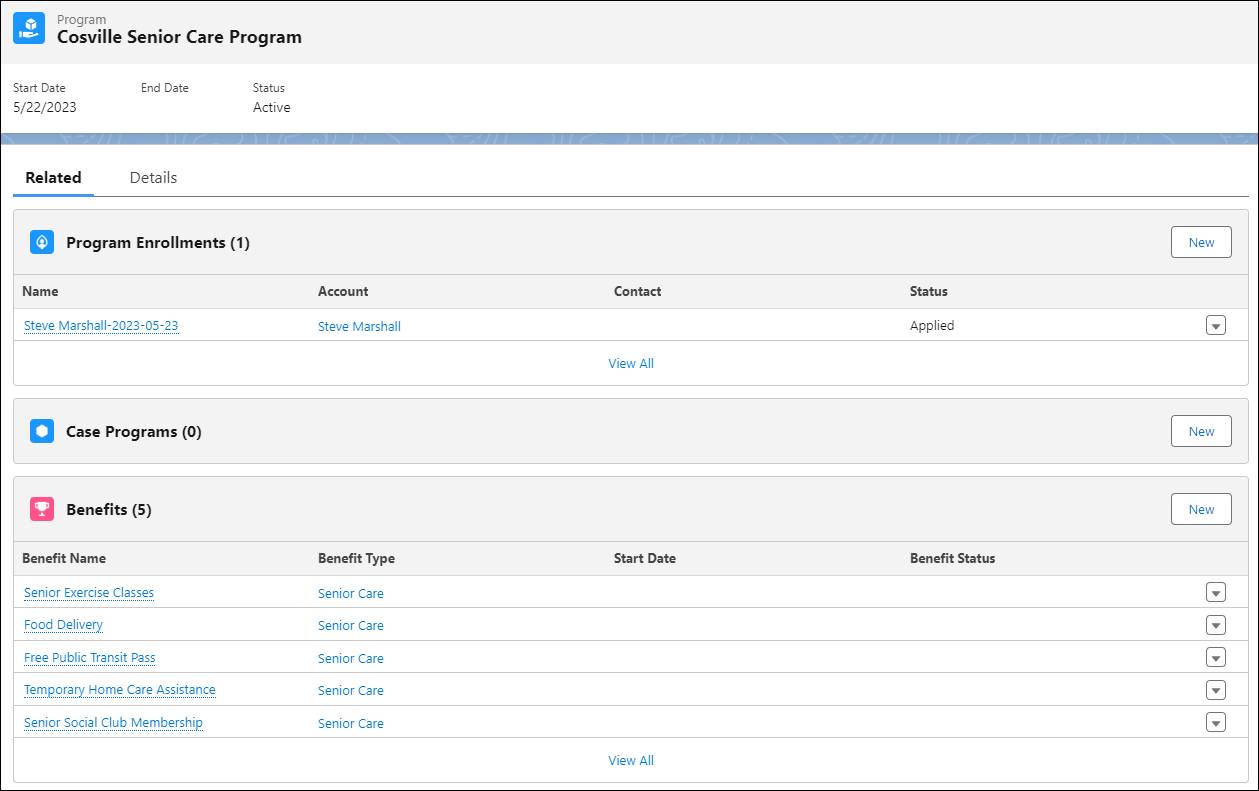Screen dimensions: 1259x791
Task: Switch to the Related tab
Action: (53, 178)
